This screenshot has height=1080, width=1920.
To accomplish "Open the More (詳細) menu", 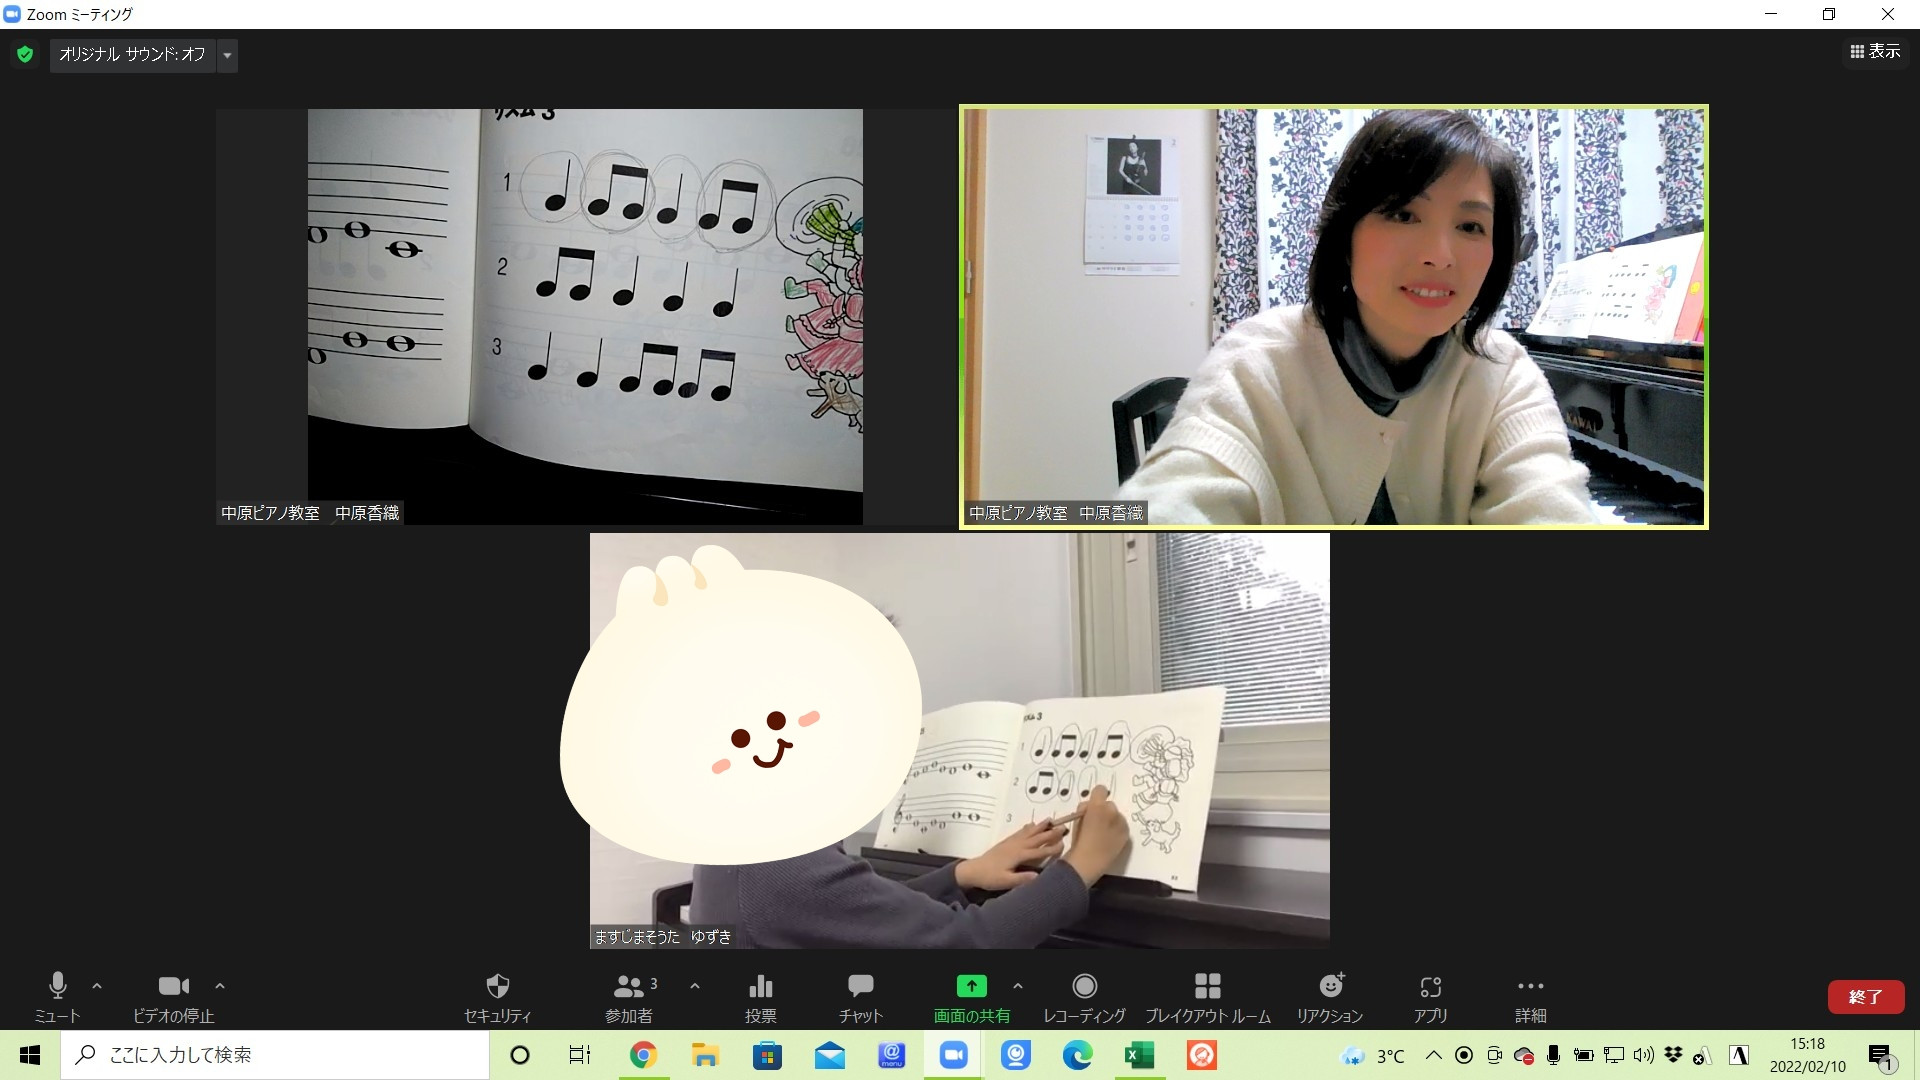I will click(x=1530, y=987).
